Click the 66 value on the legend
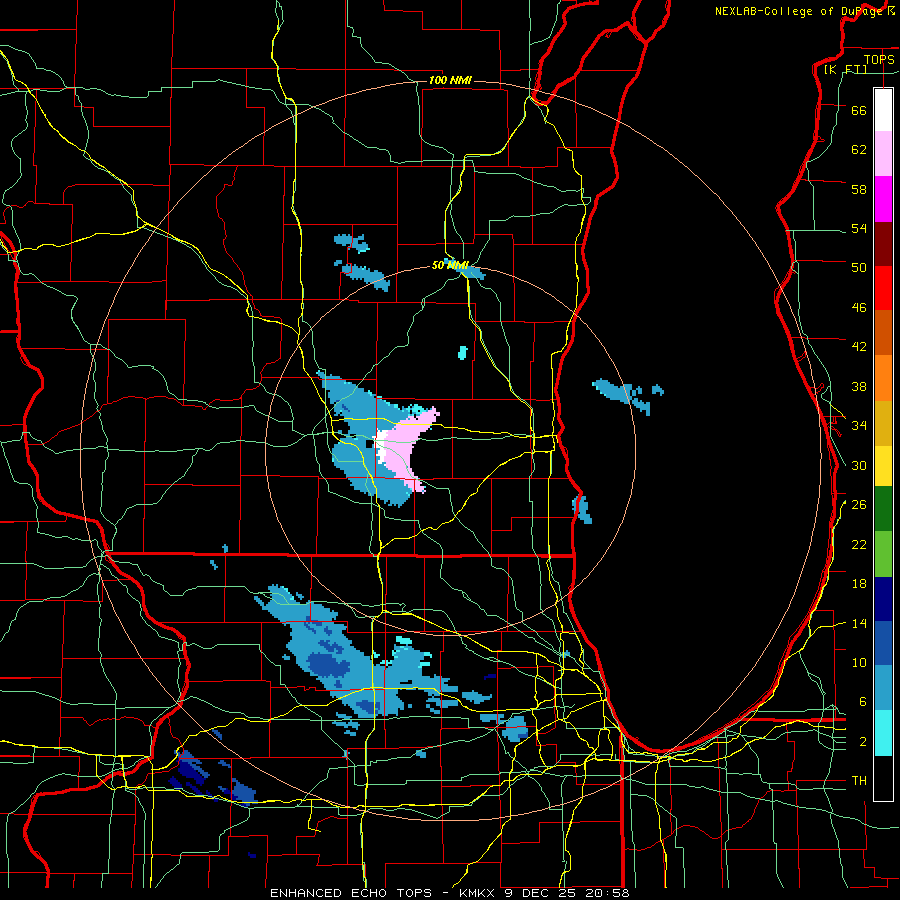The width and height of the screenshot is (900, 900). [x=859, y=110]
